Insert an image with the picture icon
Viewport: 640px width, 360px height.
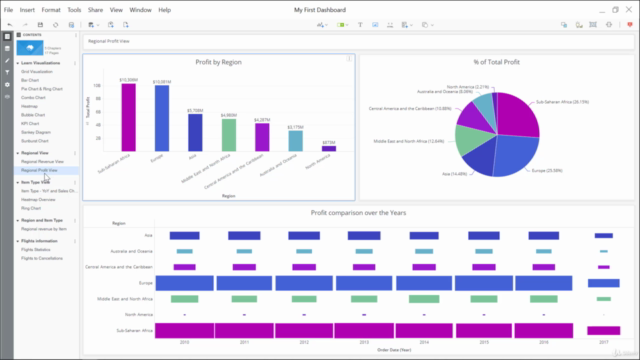[375, 25]
